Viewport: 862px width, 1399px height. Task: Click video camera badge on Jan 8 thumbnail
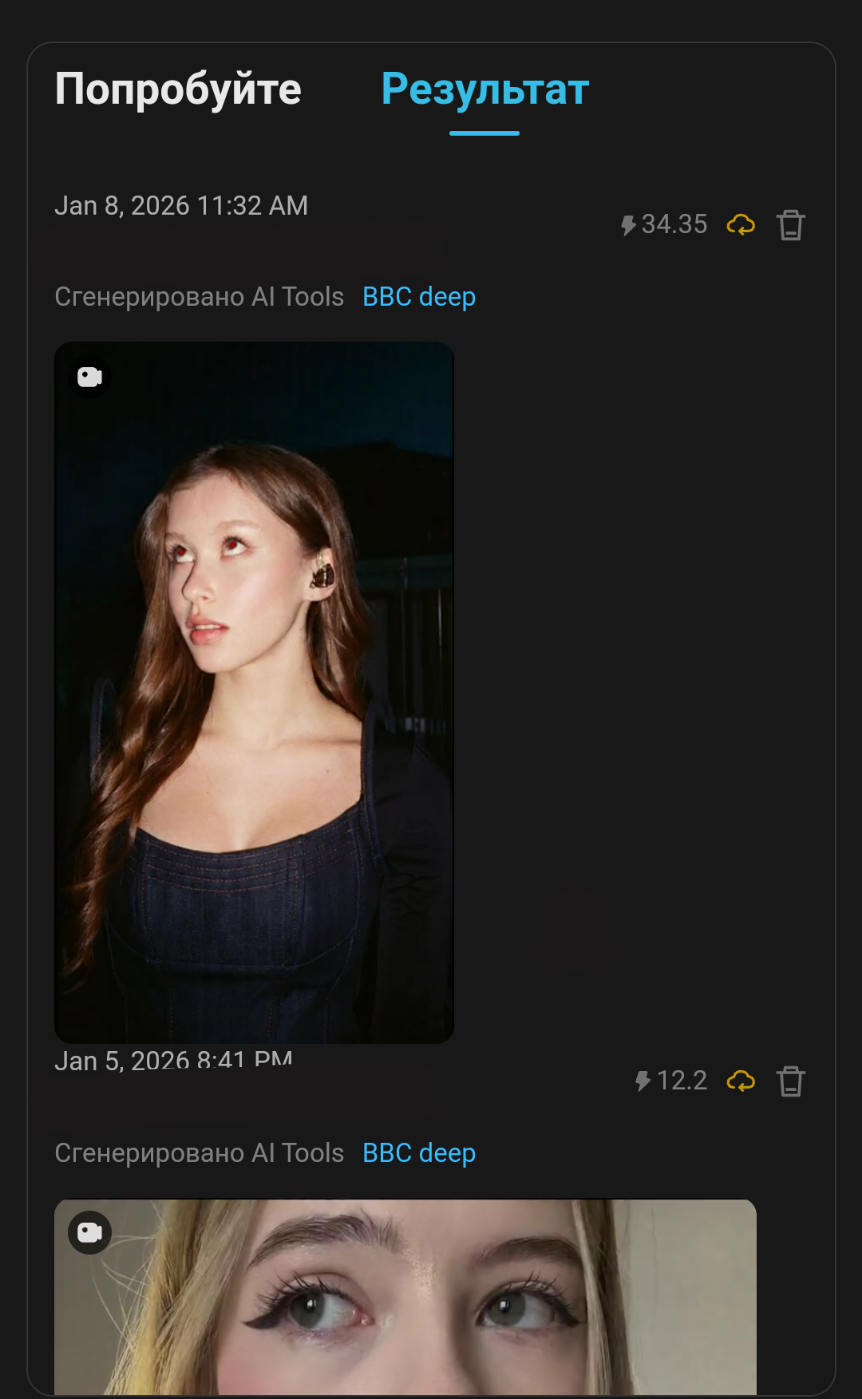[x=90, y=377]
